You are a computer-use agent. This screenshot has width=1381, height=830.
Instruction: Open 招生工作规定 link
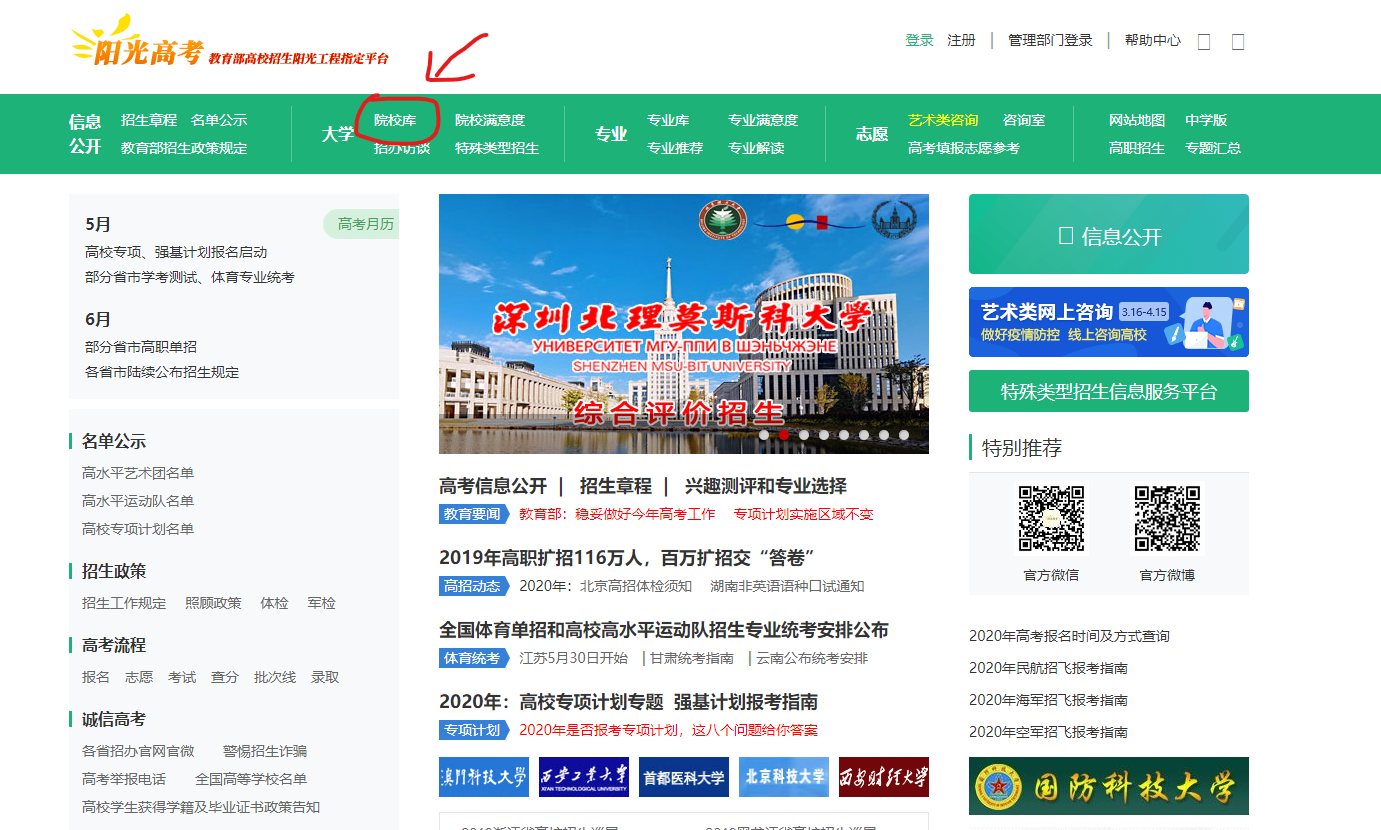124,603
